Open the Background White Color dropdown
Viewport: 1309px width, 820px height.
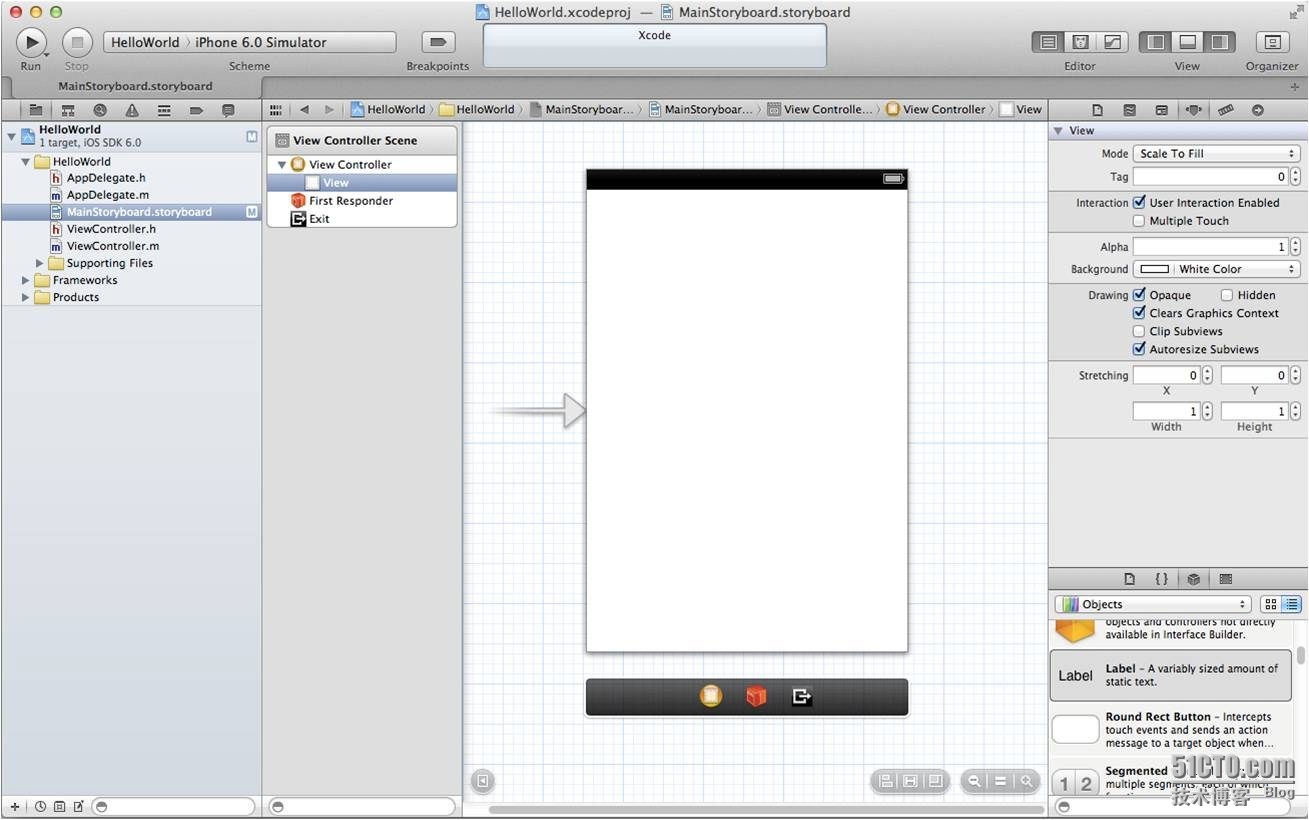1216,269
